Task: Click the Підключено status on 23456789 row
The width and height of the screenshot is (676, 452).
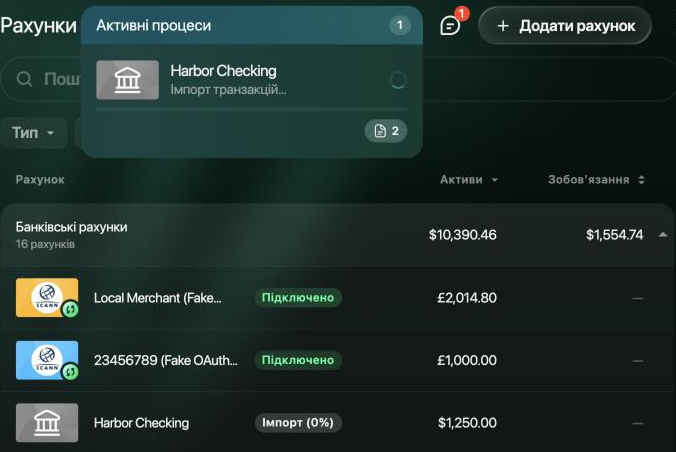Action: point(298,360)
